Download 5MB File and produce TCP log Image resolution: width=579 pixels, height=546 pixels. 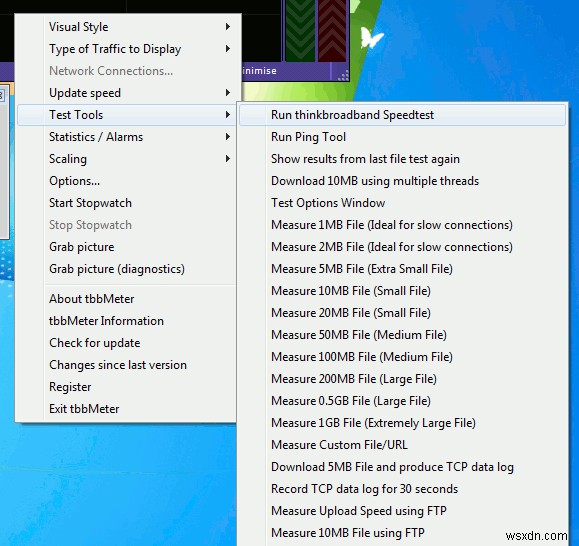coord(402,467)
